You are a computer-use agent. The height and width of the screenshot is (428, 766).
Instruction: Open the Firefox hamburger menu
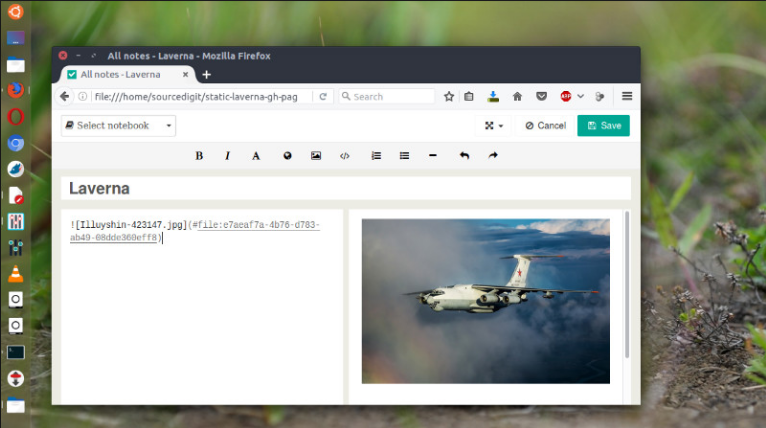click(x=627, y=96)
